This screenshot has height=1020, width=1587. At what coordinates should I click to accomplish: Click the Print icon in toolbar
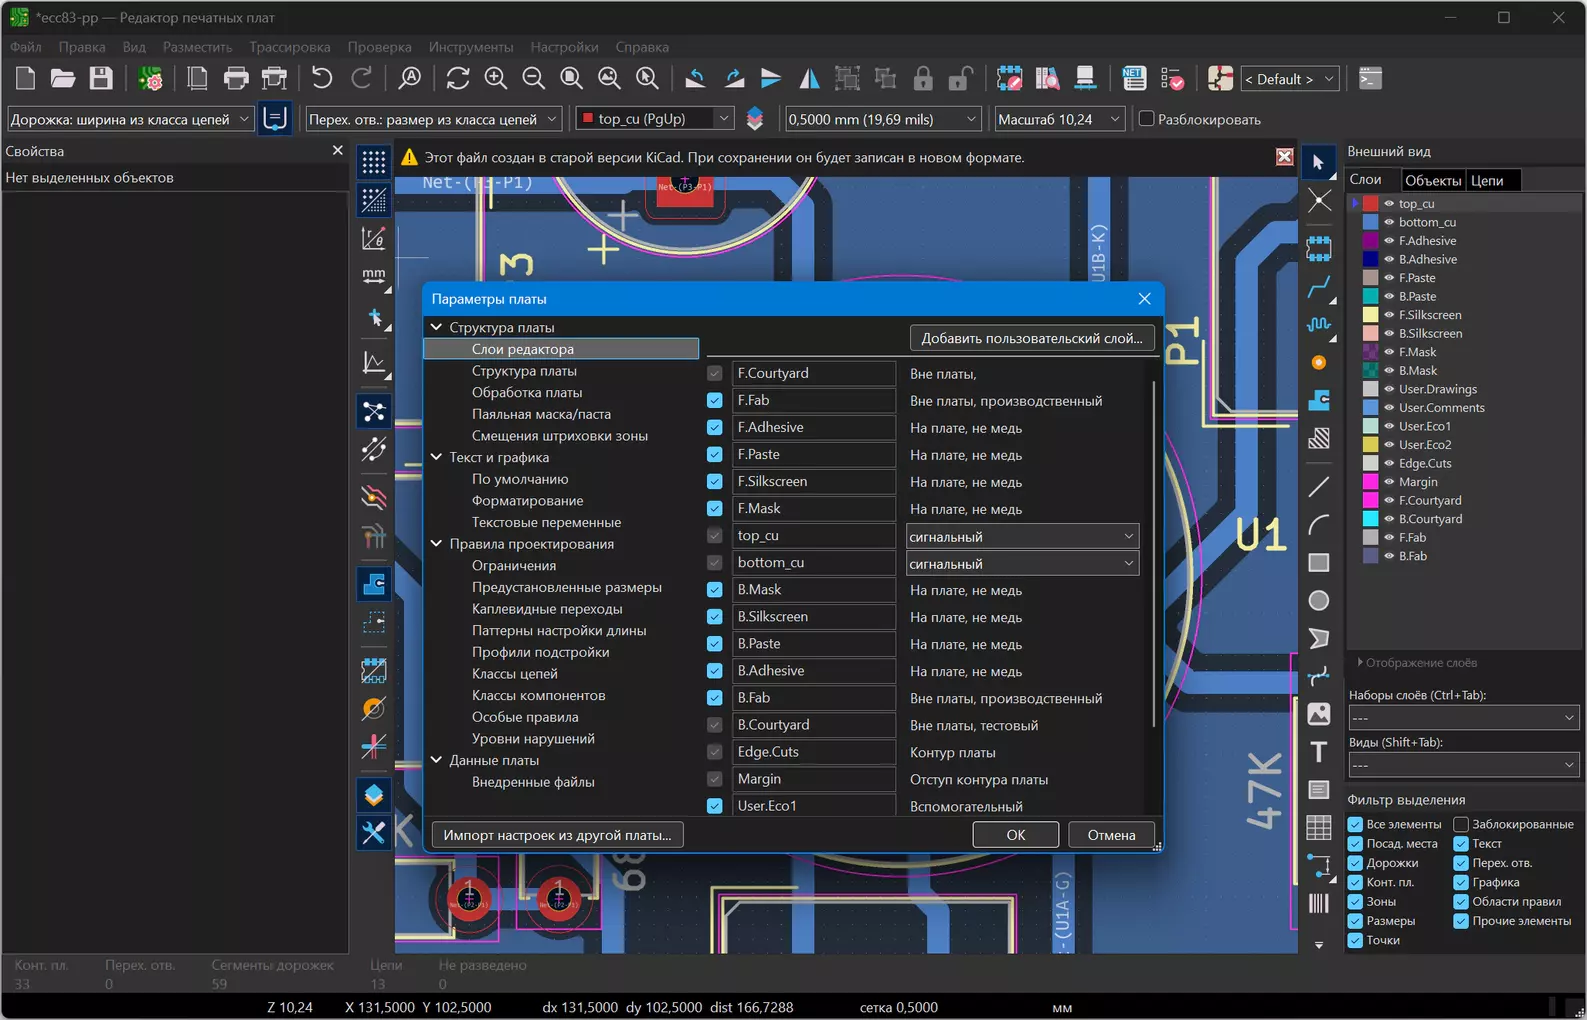[x=236, y=78]
